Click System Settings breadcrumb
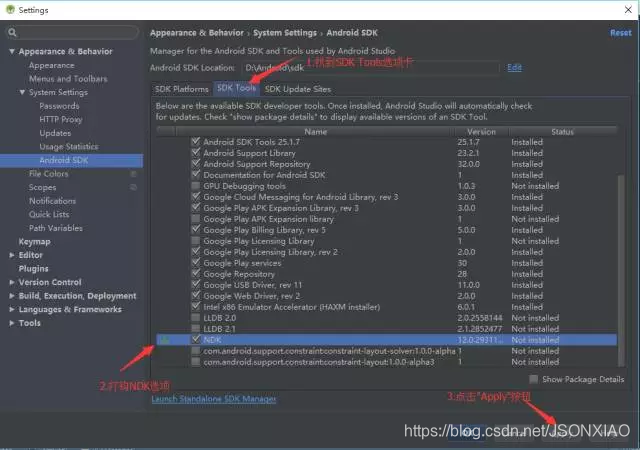 (x=285, y=33)
